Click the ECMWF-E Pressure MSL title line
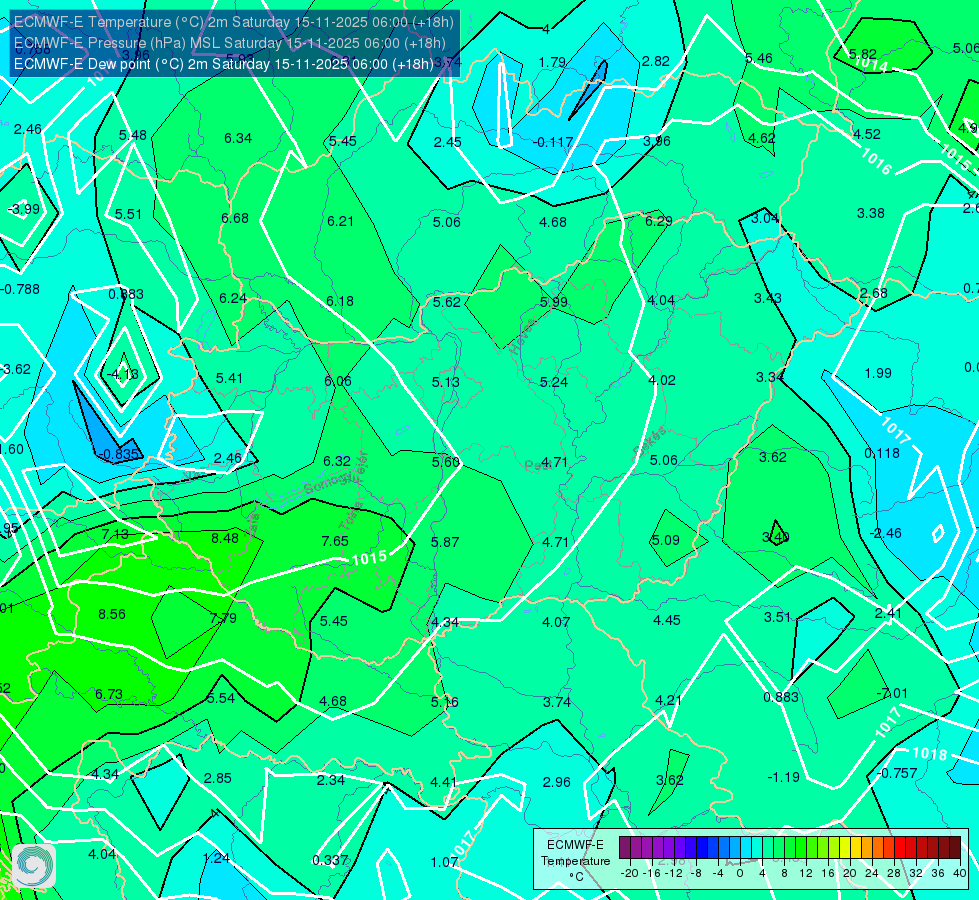979x900 pixels. point(230,43)
